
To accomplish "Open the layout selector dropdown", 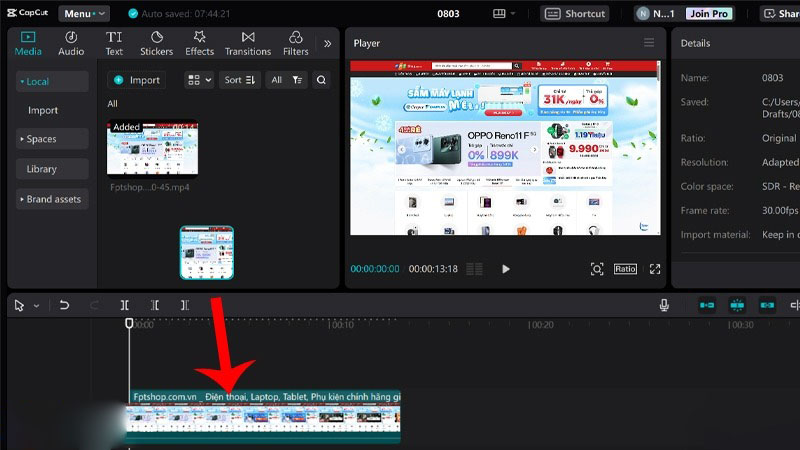I will coord(504,14).
